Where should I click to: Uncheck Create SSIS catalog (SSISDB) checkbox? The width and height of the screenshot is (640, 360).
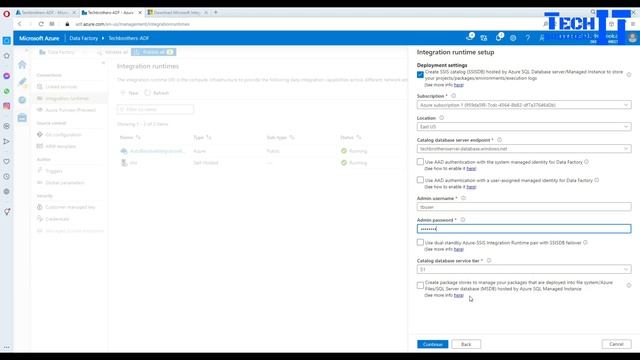pyautogui.click(x=420, y=75)
